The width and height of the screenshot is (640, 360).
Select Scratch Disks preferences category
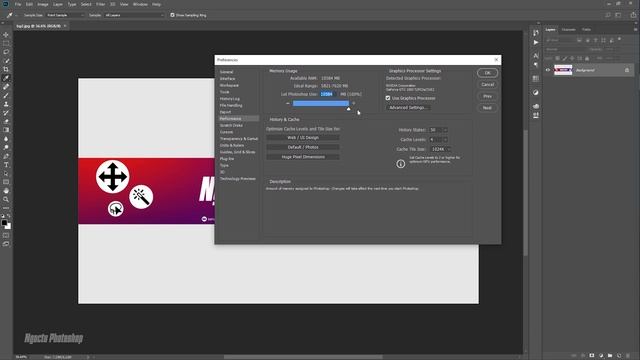(231, 125)
